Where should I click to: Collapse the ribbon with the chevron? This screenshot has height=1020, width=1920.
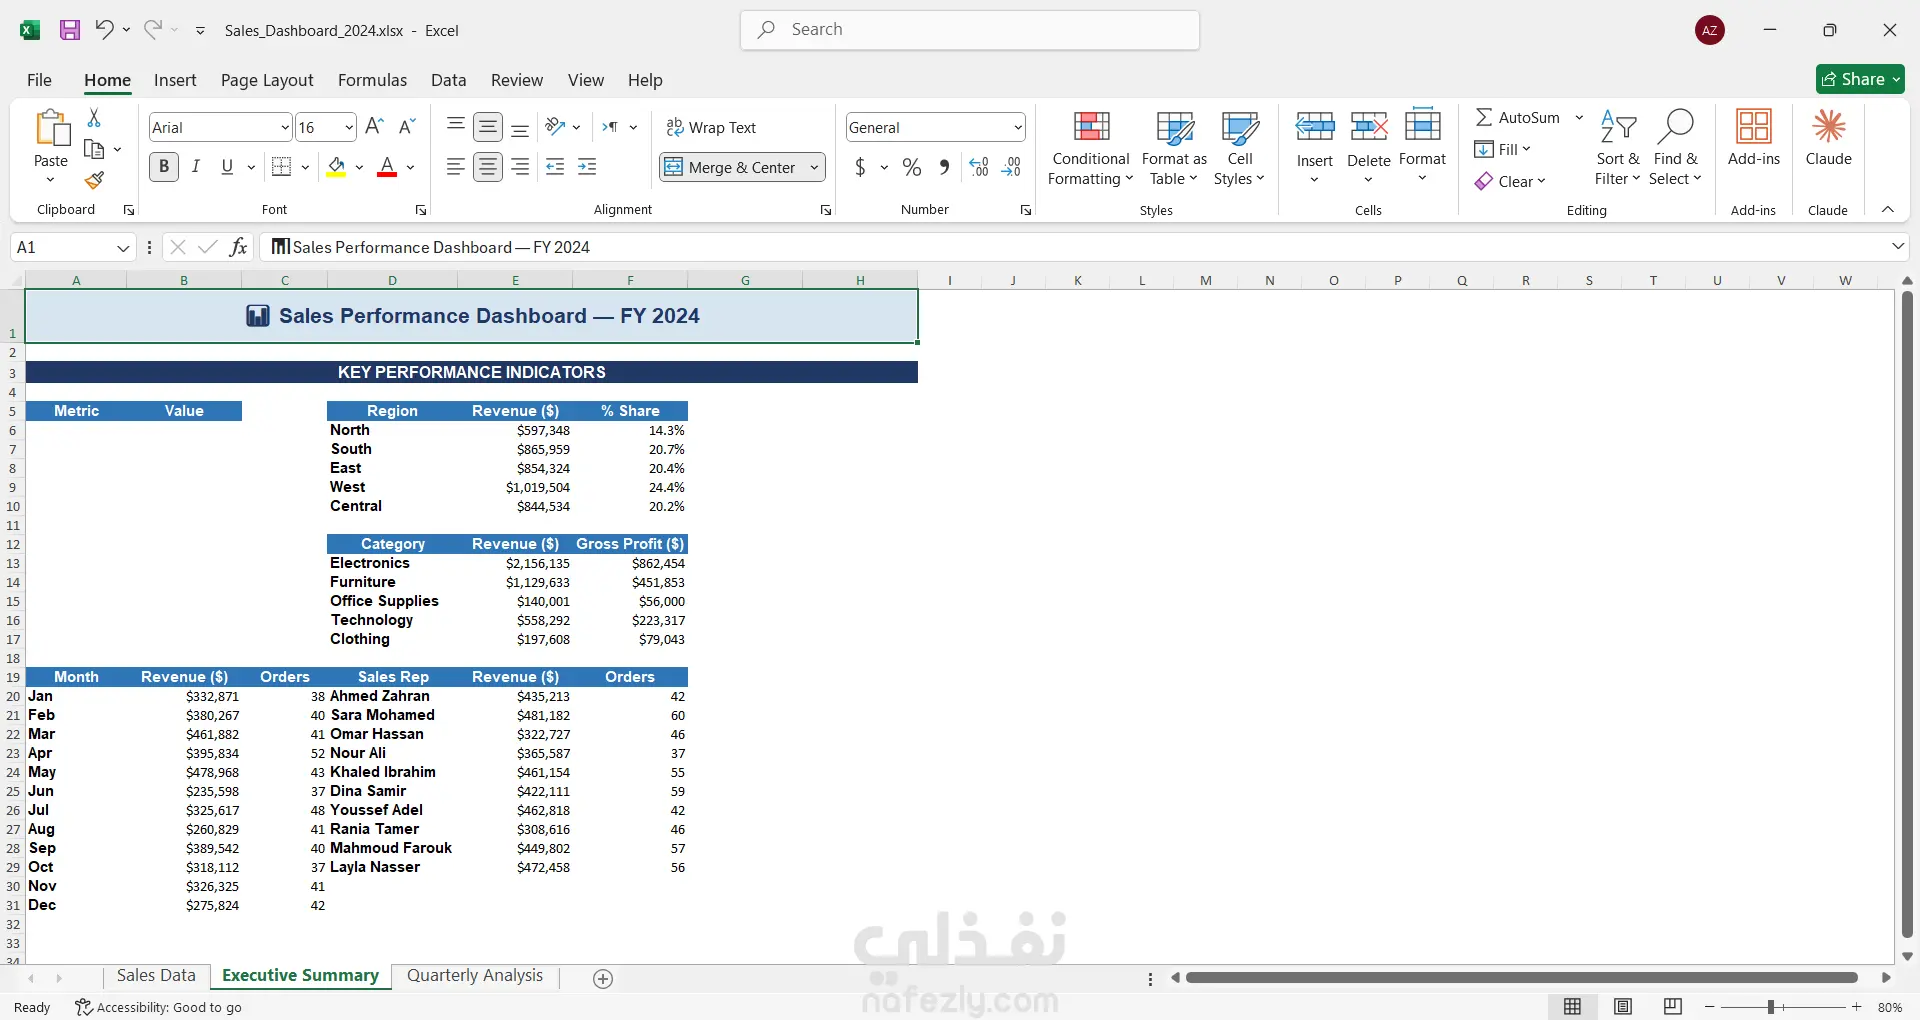tap(1888, 209)
